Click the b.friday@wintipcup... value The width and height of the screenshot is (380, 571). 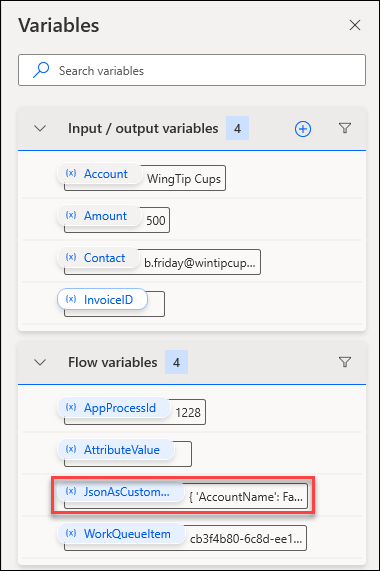pos(199,263)
